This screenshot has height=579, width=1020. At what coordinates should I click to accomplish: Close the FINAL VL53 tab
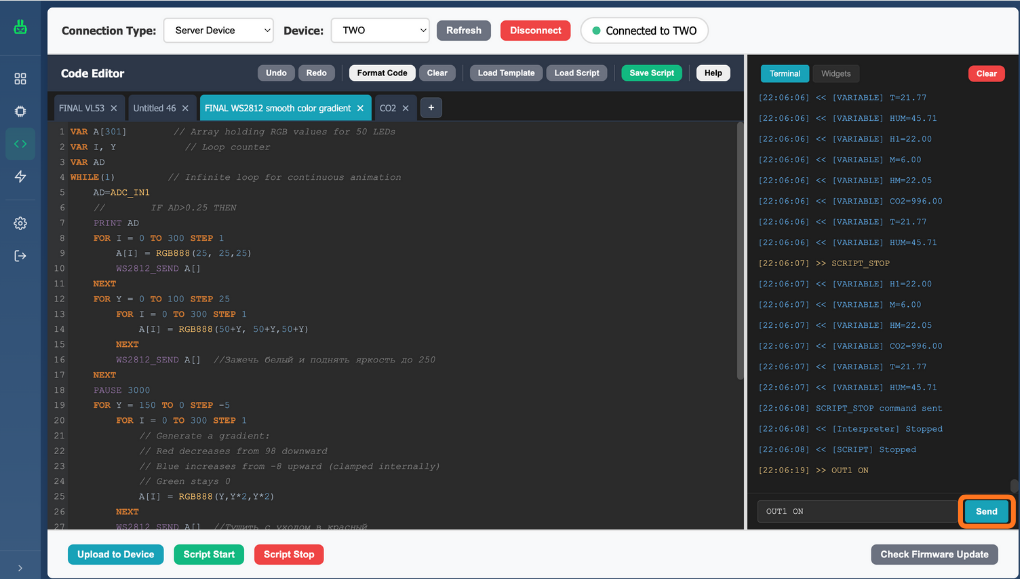click(114, 108)
